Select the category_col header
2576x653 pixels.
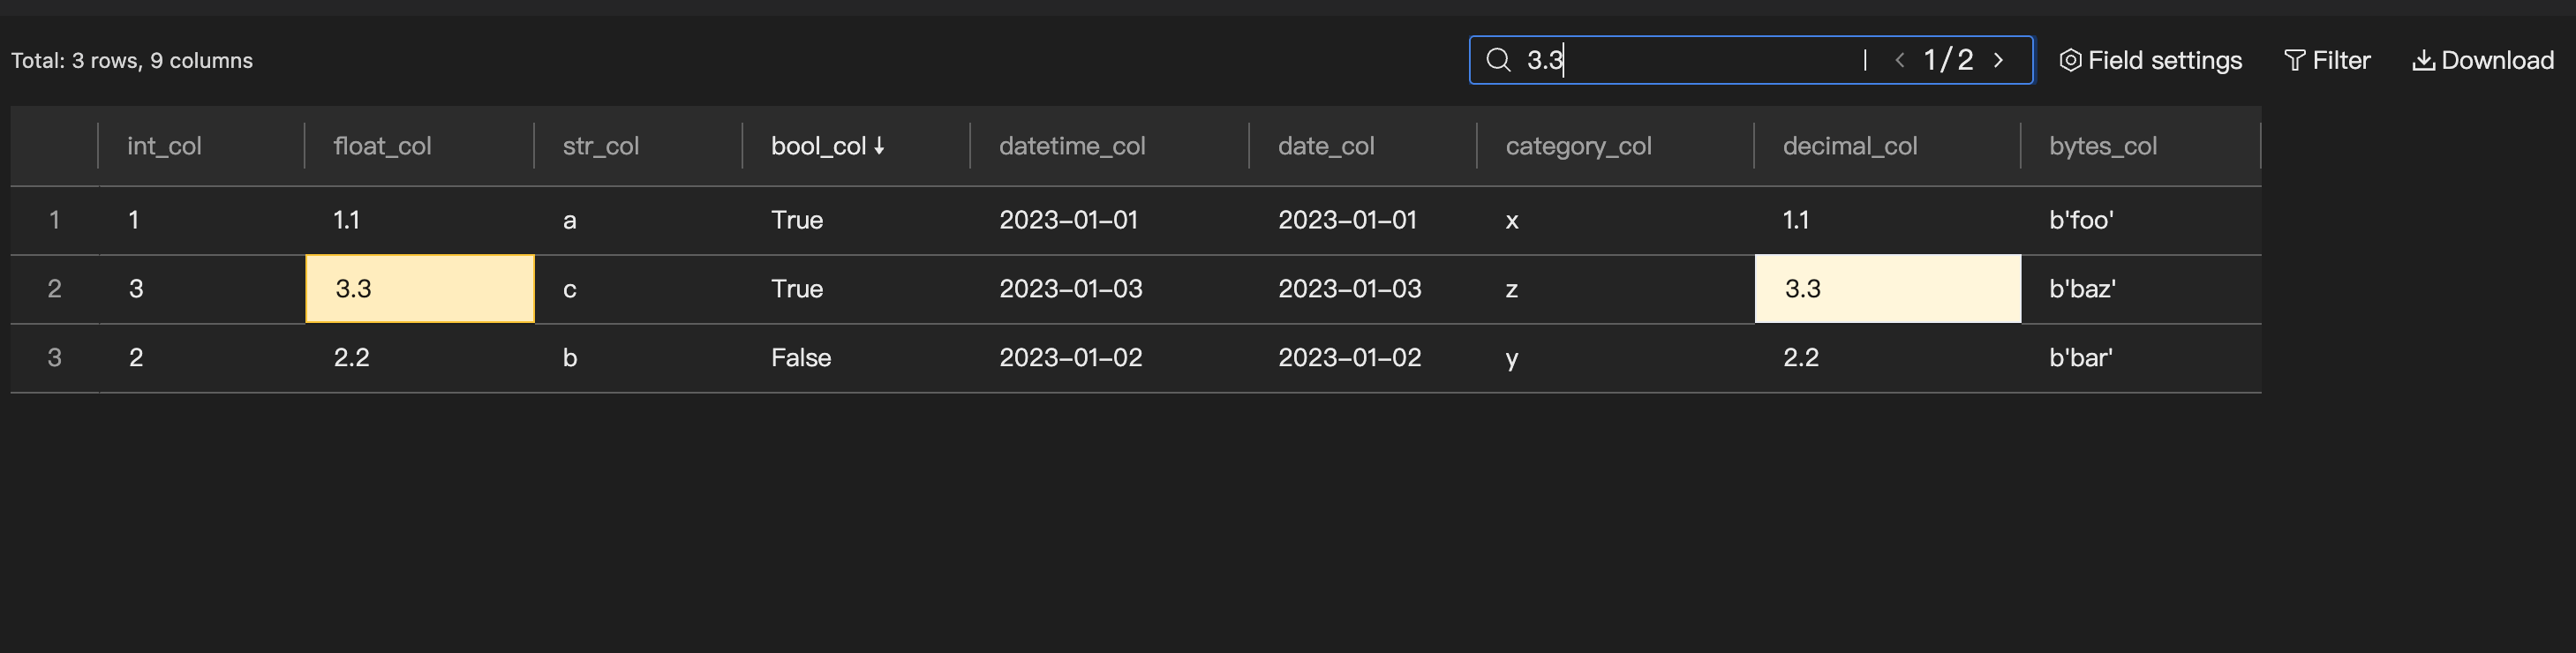coord(1578,146)
